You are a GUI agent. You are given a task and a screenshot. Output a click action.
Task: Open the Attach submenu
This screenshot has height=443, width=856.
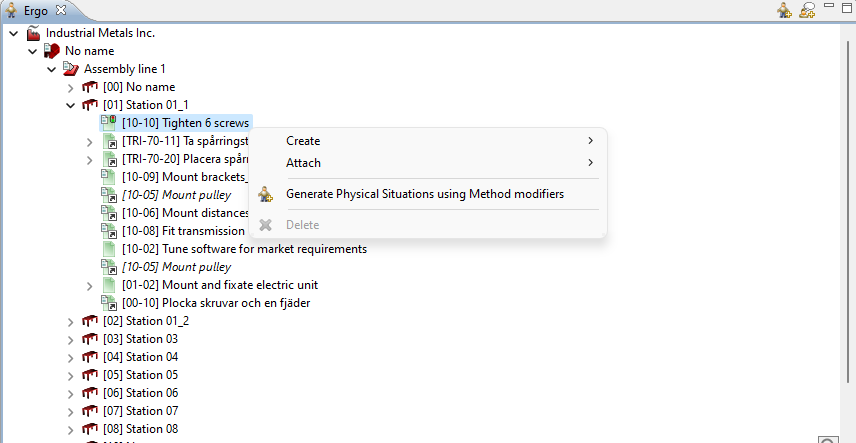(x=303, y=163)
